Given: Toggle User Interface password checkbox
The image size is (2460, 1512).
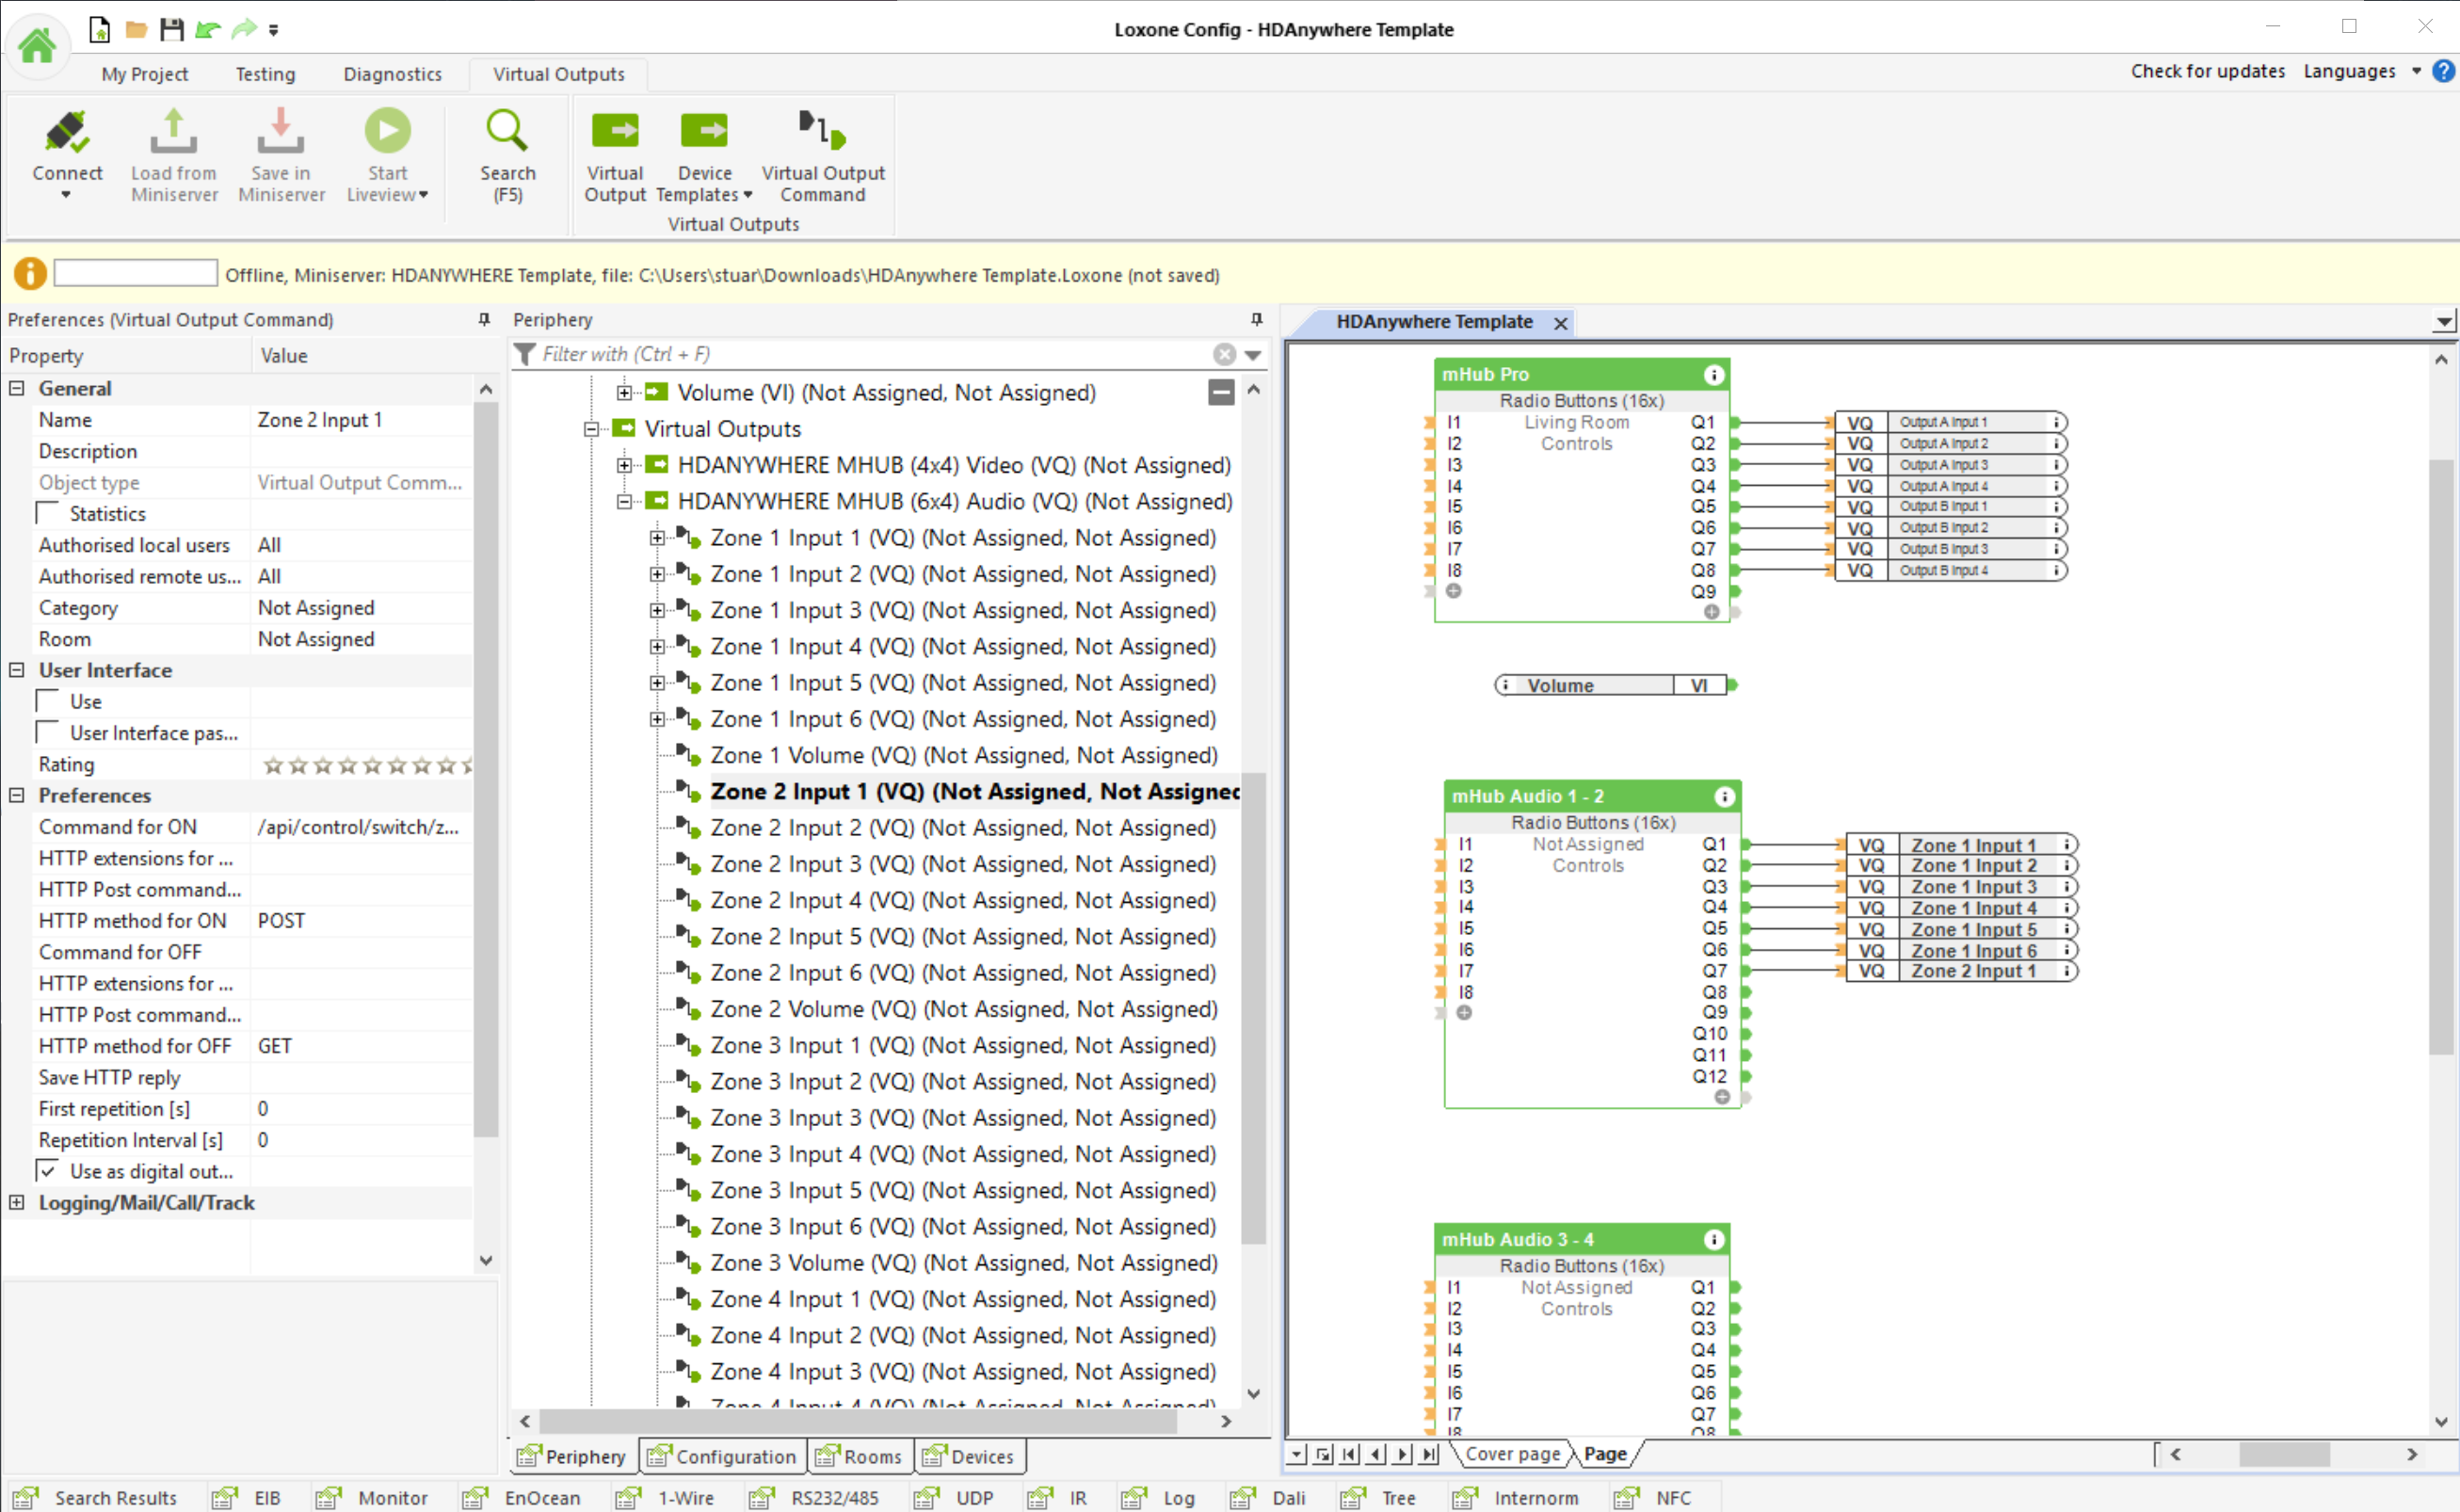Looking at the screenshot, I should 48,733.
